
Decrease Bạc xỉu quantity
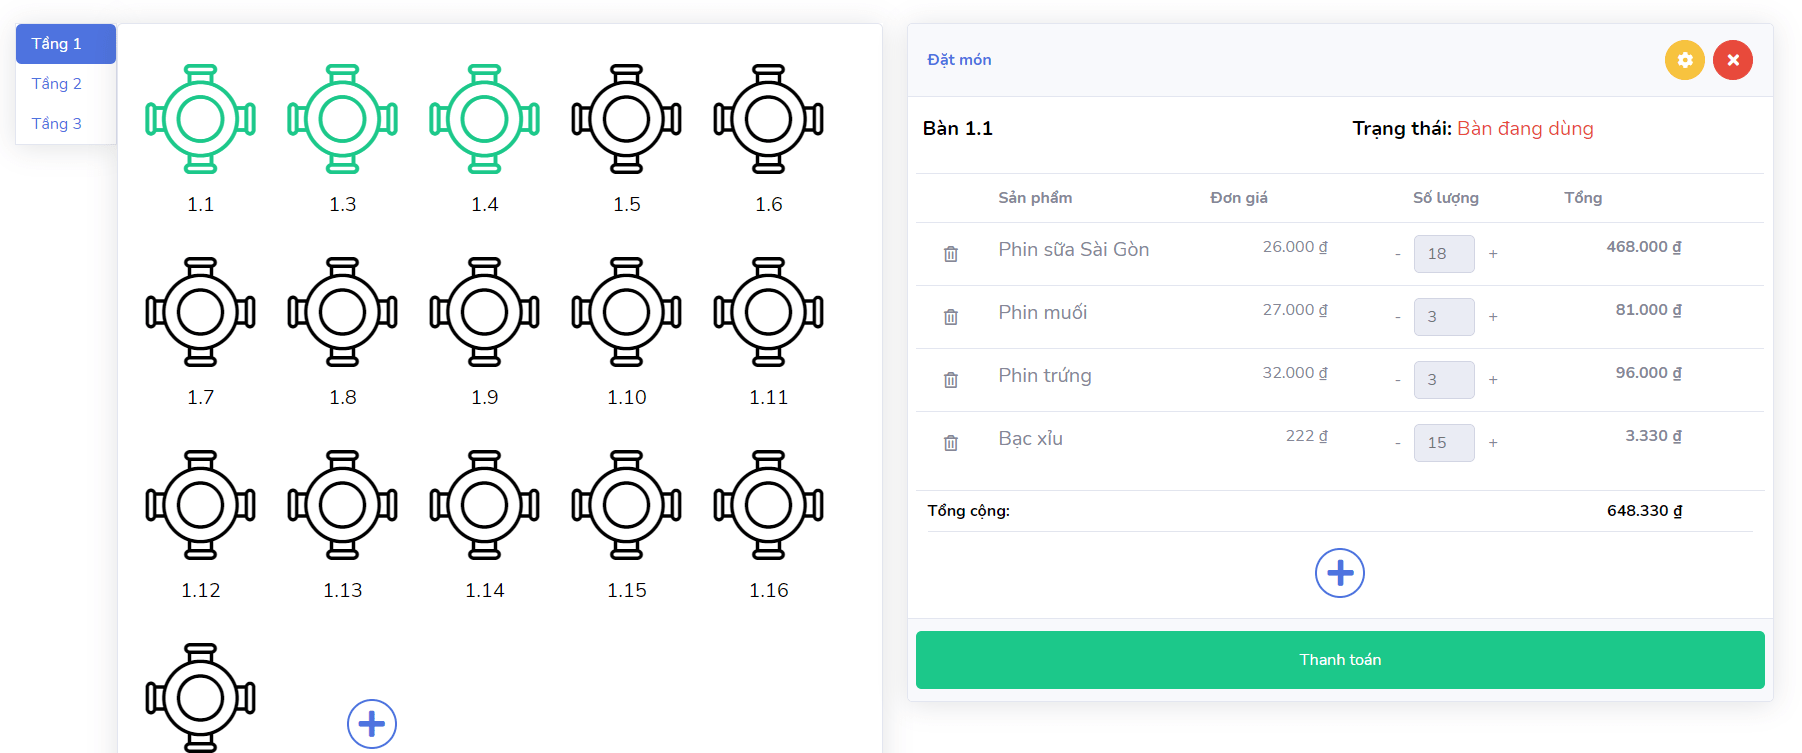click(1398, 443)
